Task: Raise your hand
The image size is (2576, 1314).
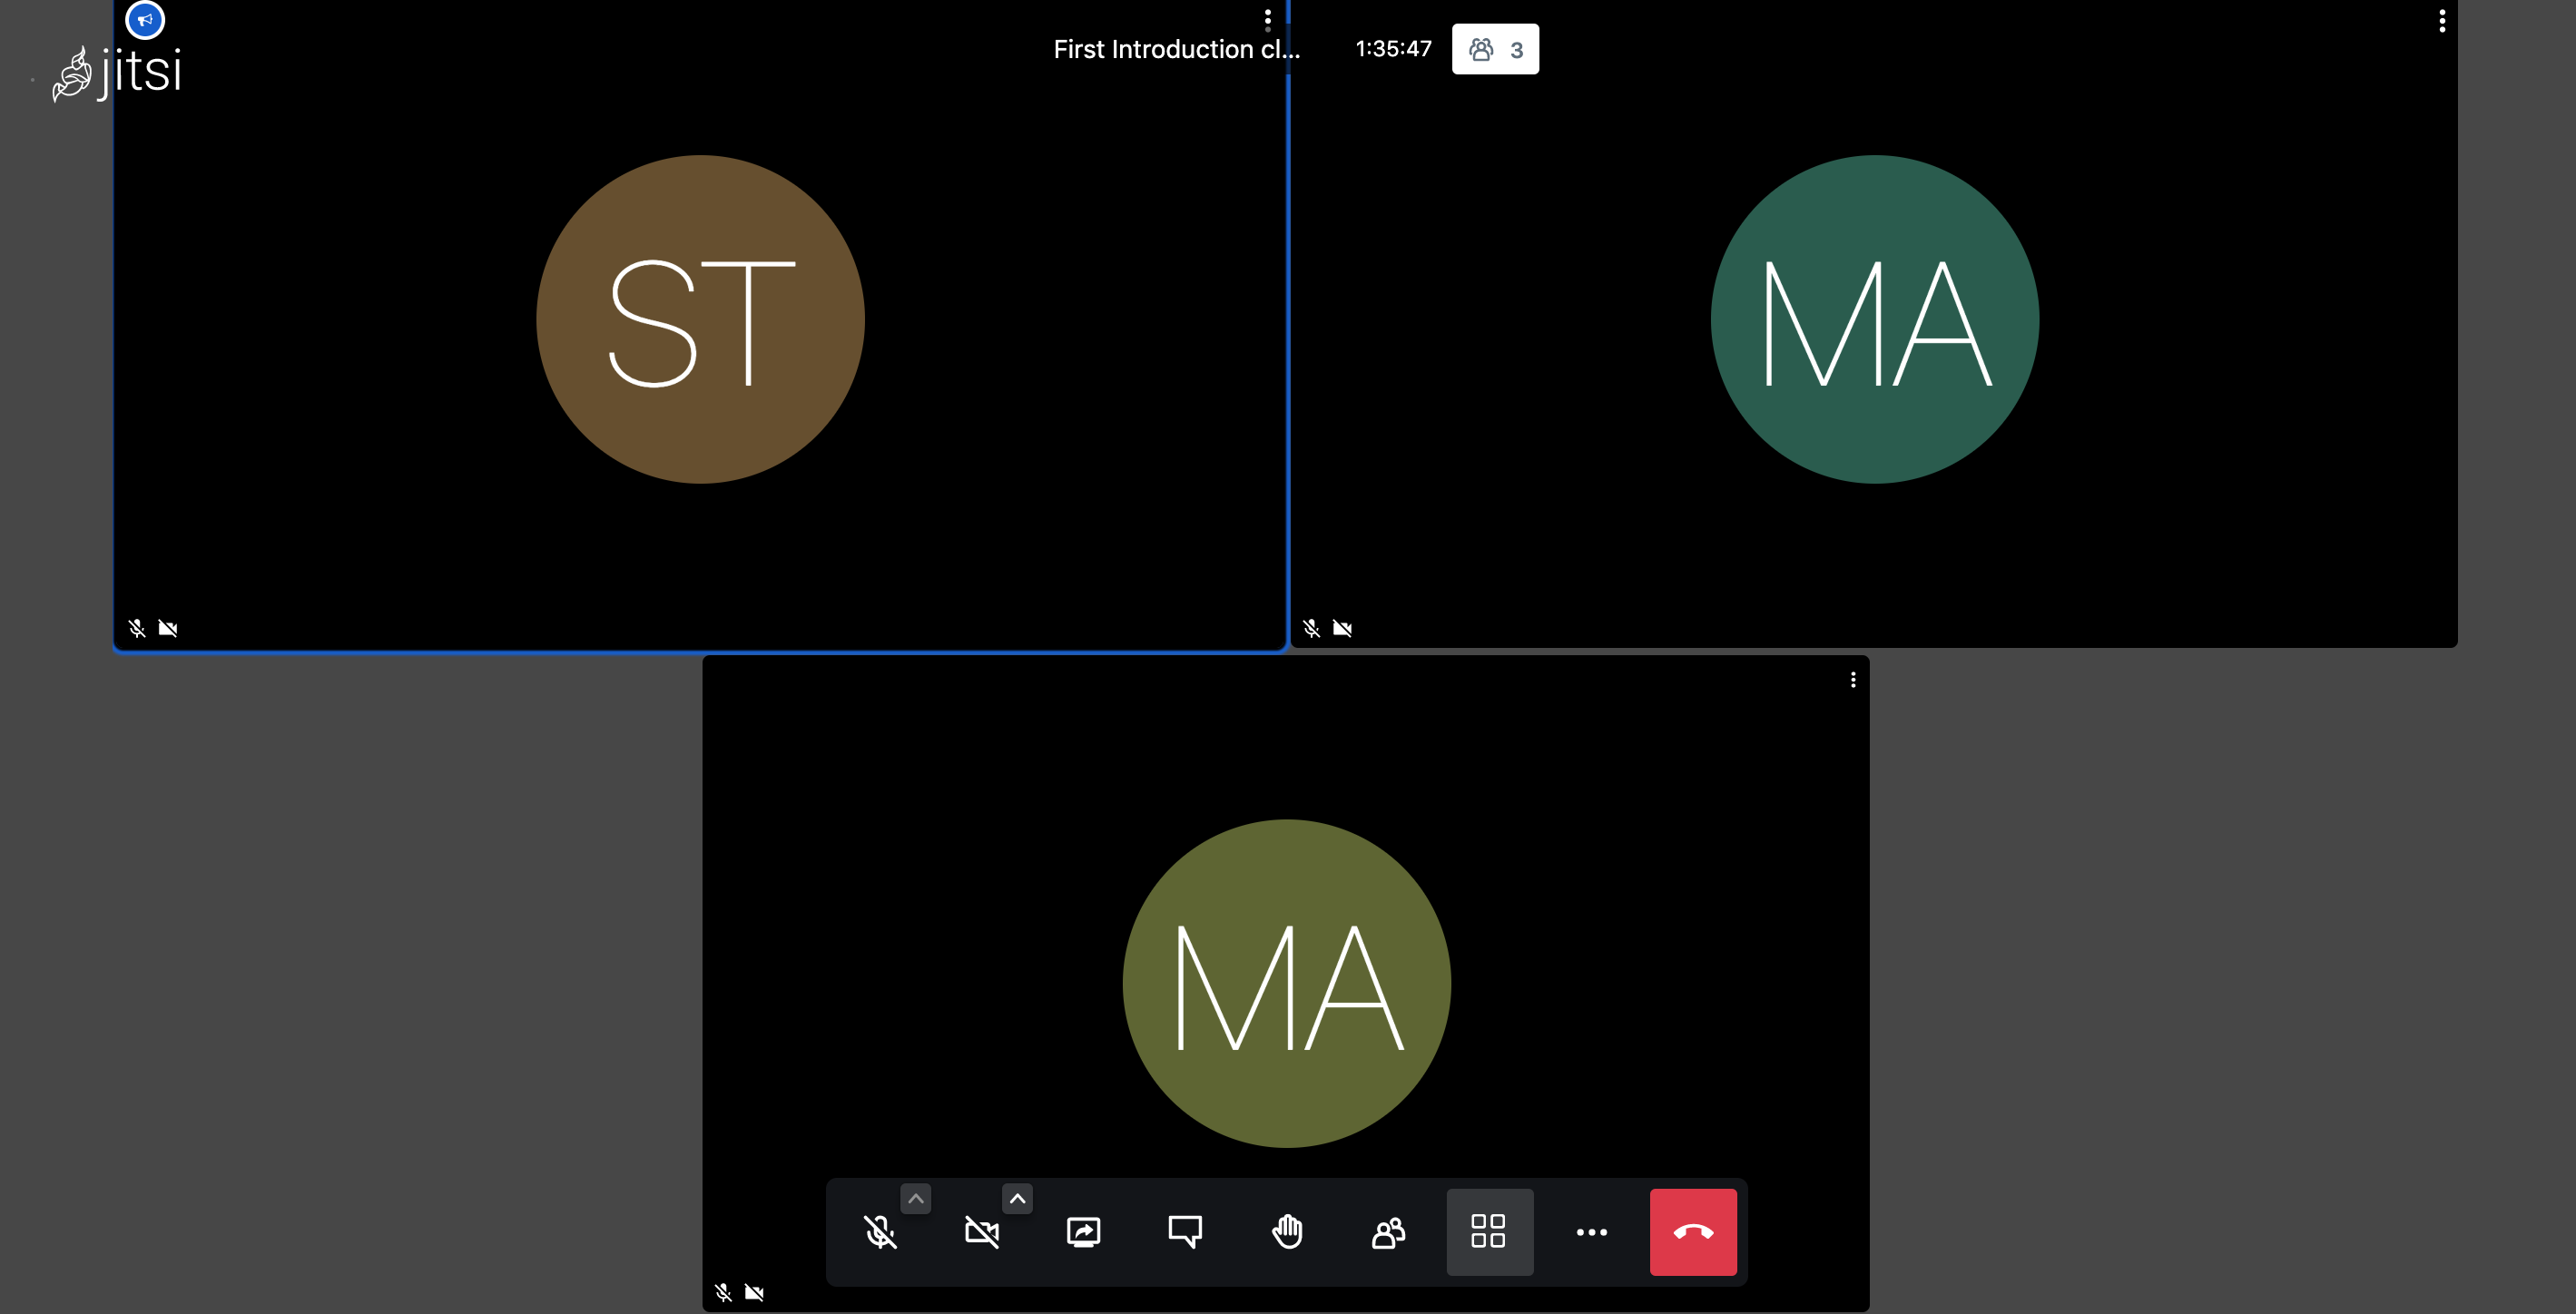Action: pyautogui.click(x=1287, y=1231)
